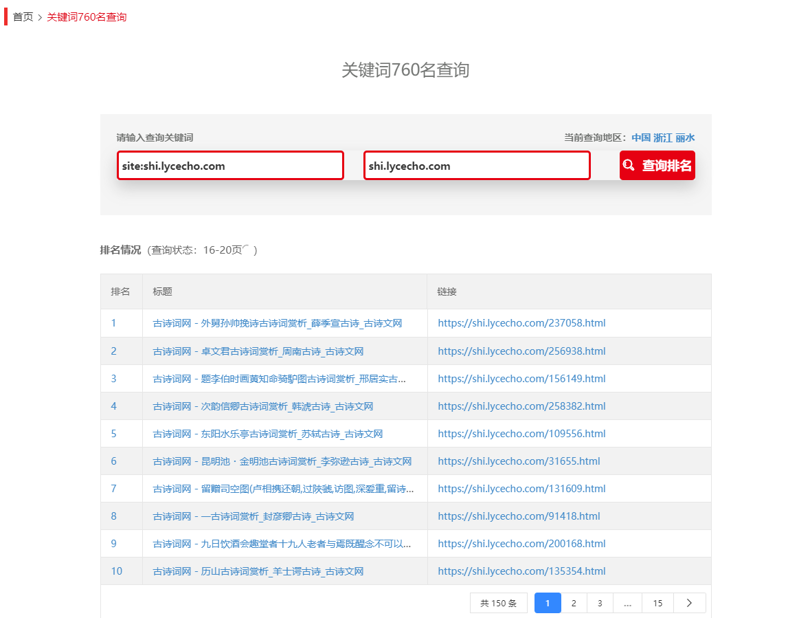Open the link ending in 31655.html
This screenshot has width=799, height=618.
(518, 462)
